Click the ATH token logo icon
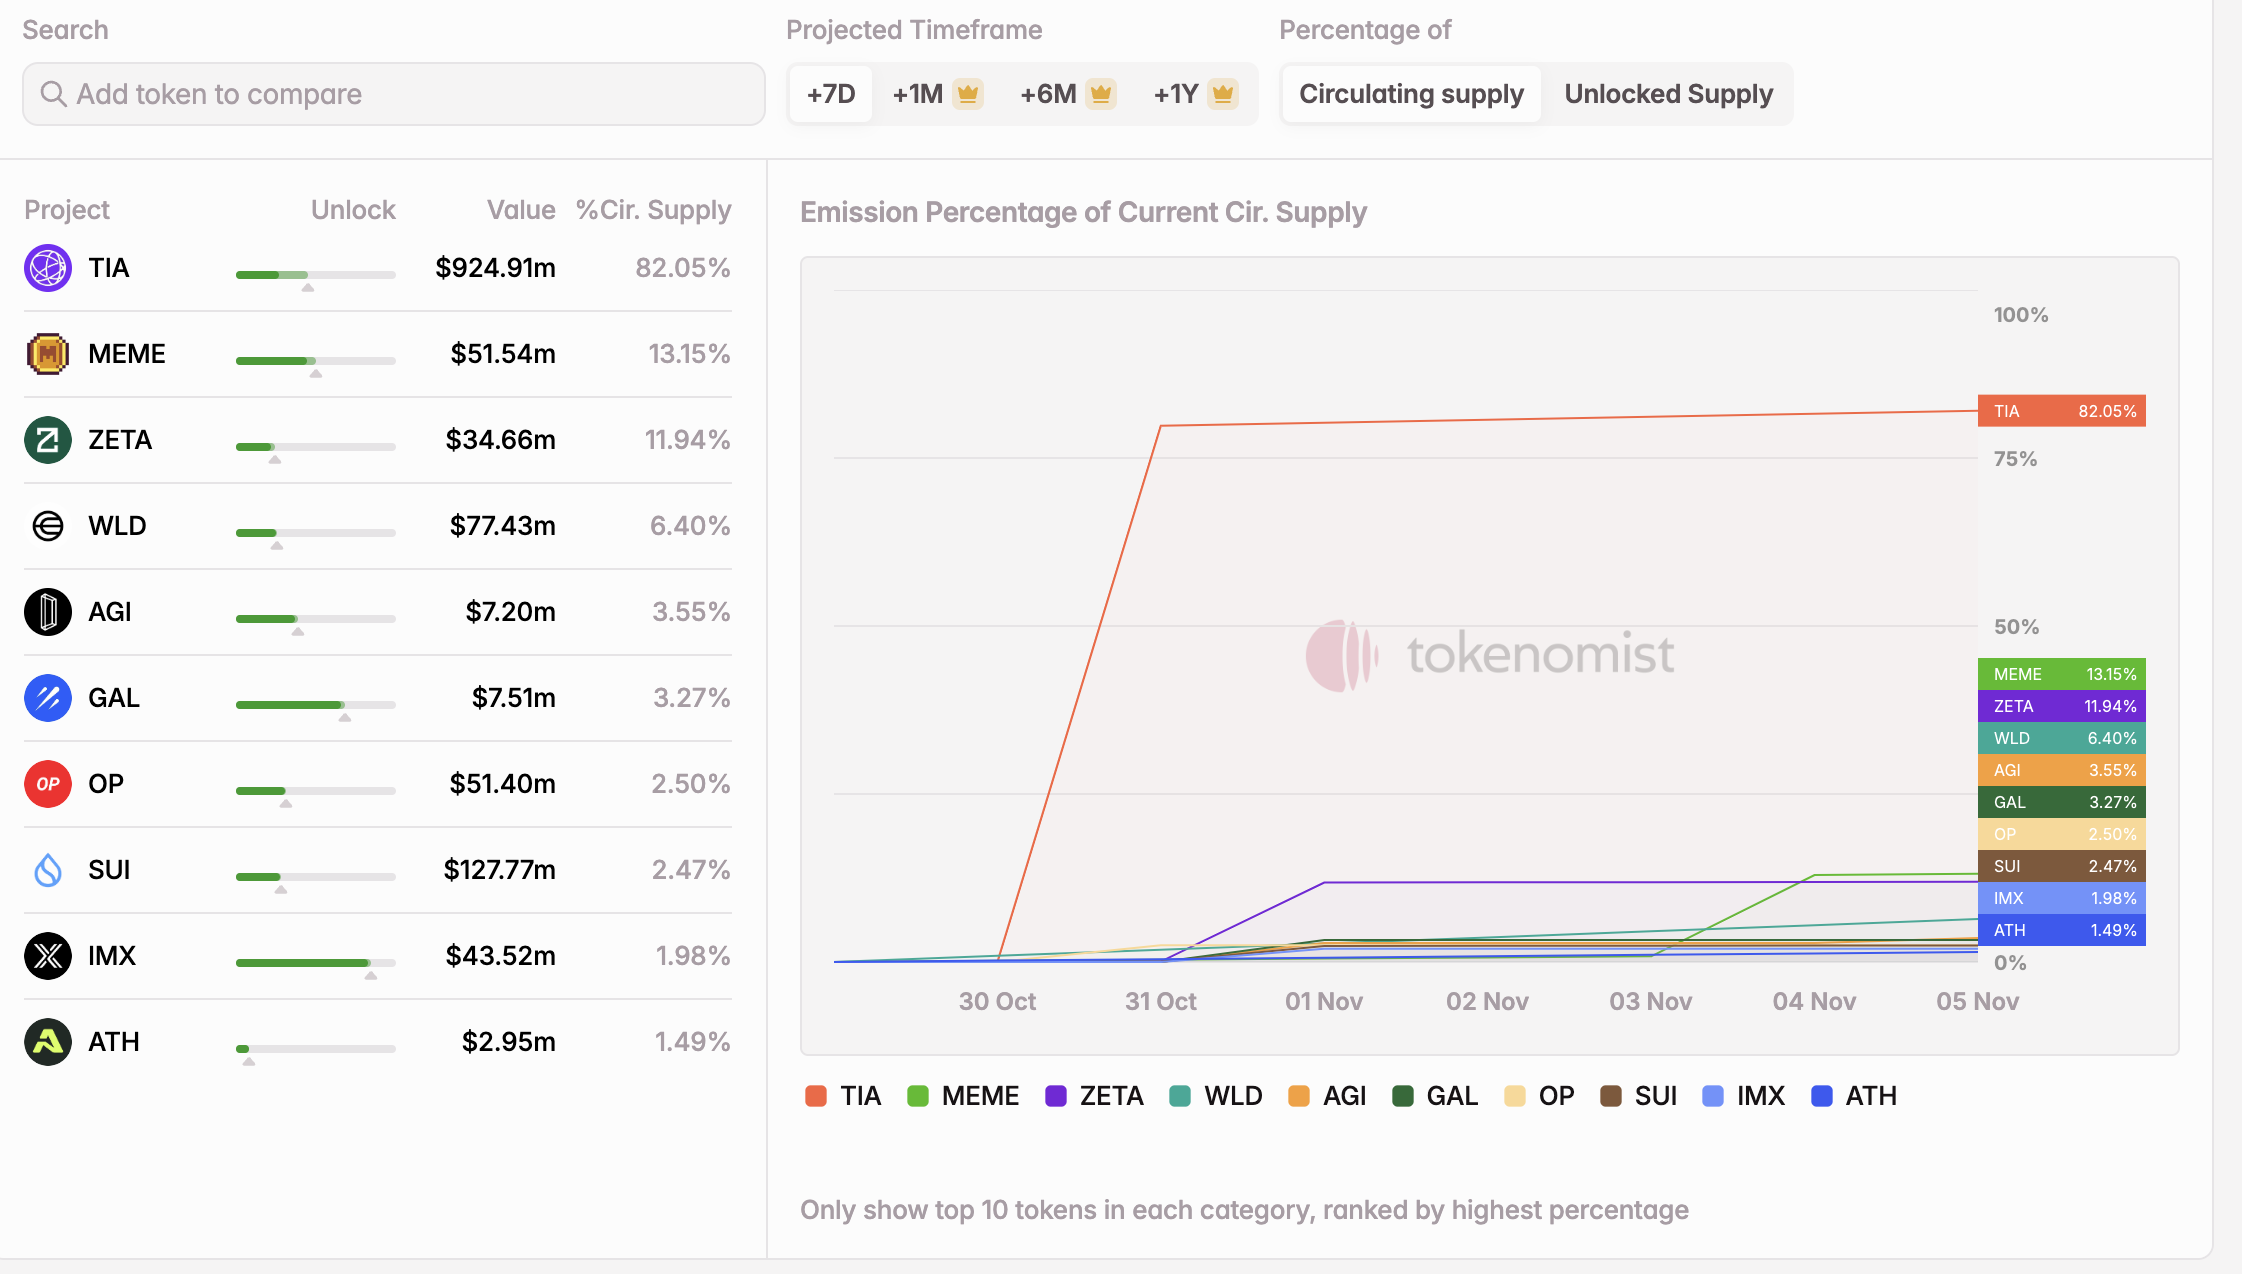 tap(47, 1042)
